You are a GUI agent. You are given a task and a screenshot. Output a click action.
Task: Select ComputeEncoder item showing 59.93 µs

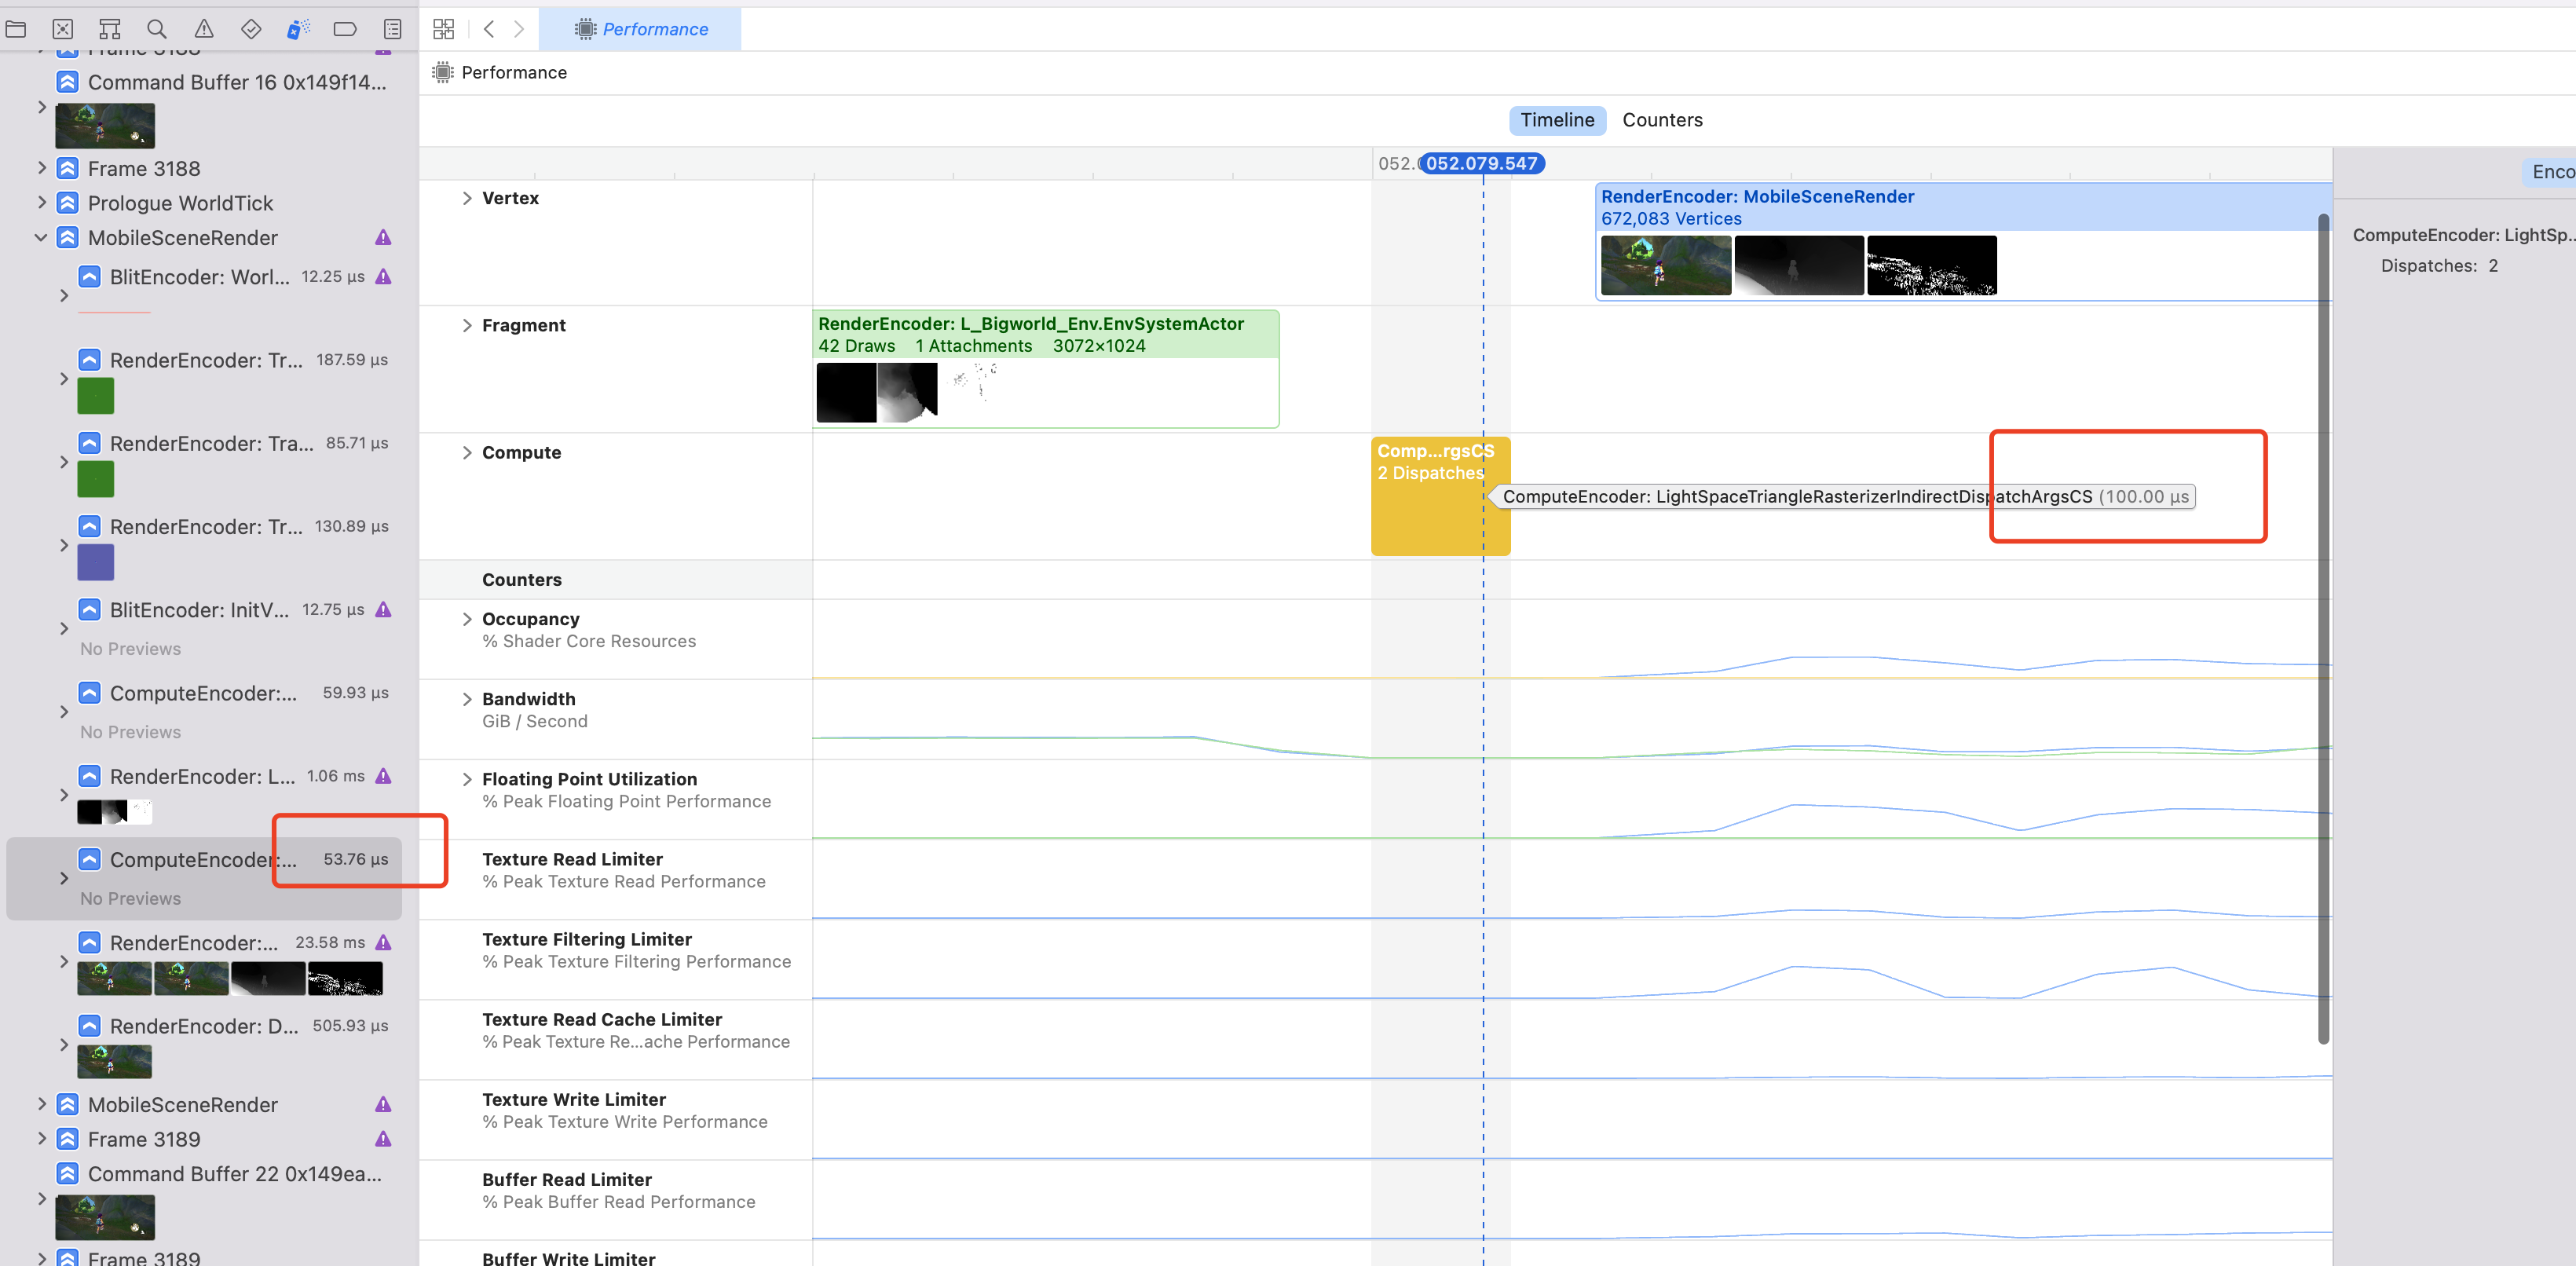tap(205, 693)
